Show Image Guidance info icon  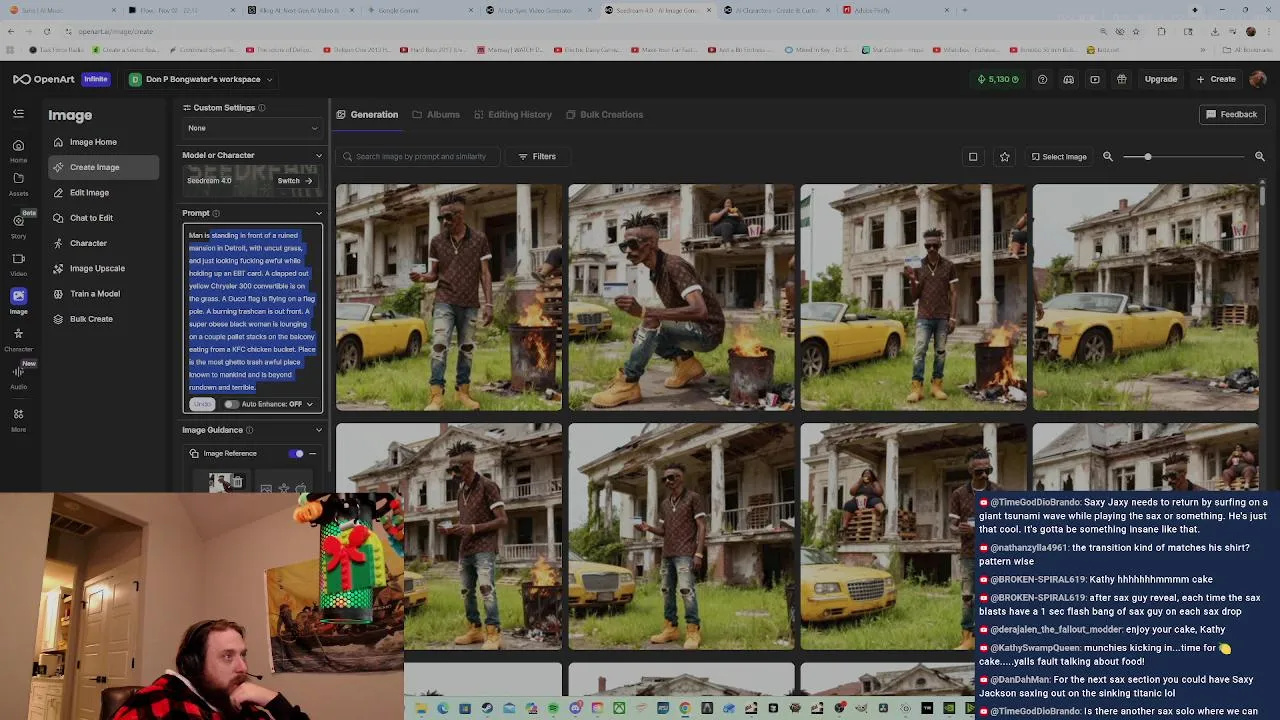coord(250,430)
